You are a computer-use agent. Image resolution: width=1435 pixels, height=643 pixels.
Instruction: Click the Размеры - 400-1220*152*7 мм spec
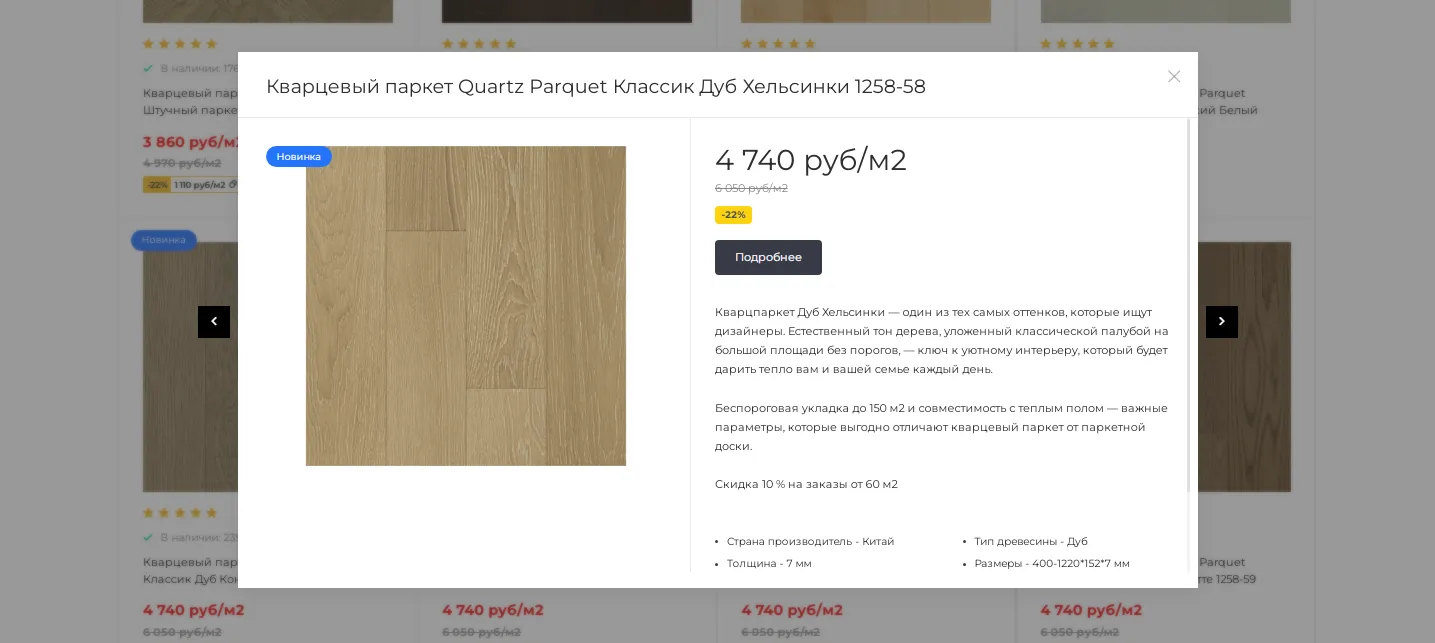point(1052,564)
